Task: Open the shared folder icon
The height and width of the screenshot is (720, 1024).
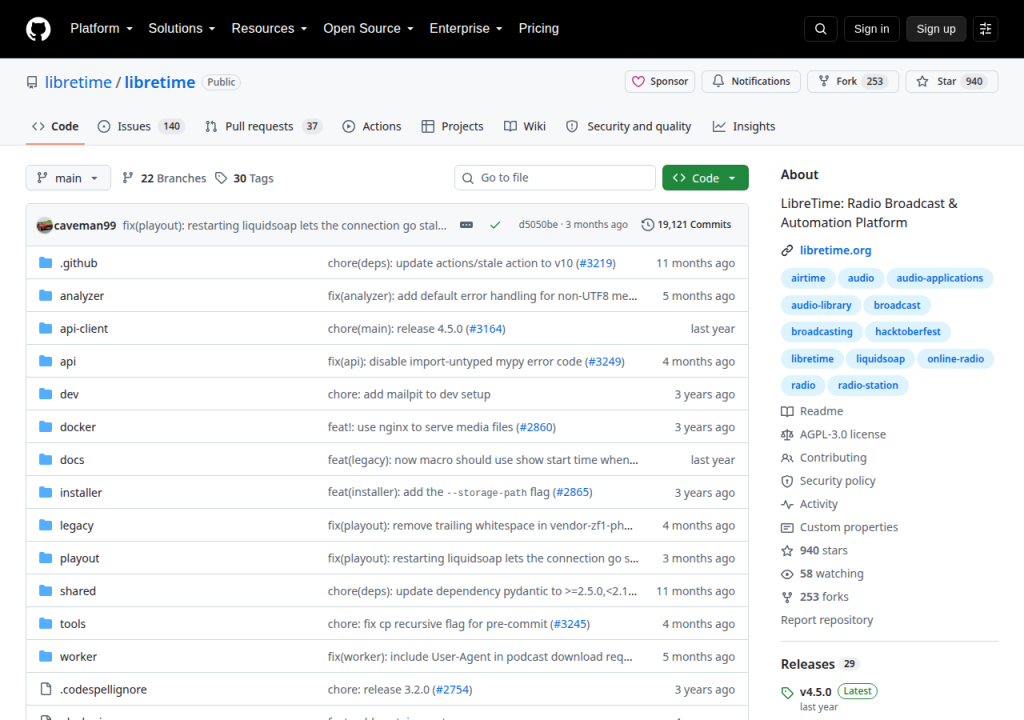Action: (x=45, y=591)
